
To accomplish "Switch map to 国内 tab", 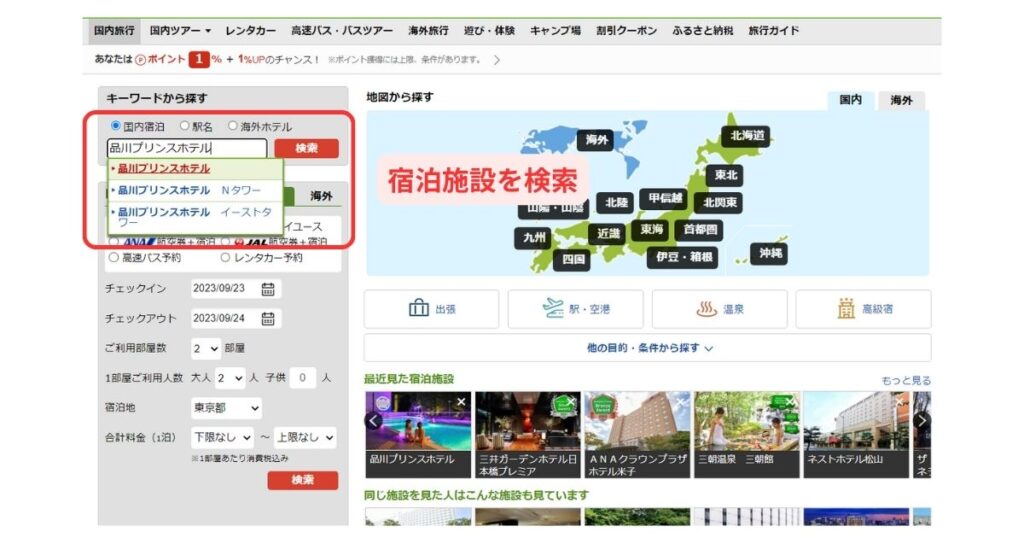I will tap(851, 100).
